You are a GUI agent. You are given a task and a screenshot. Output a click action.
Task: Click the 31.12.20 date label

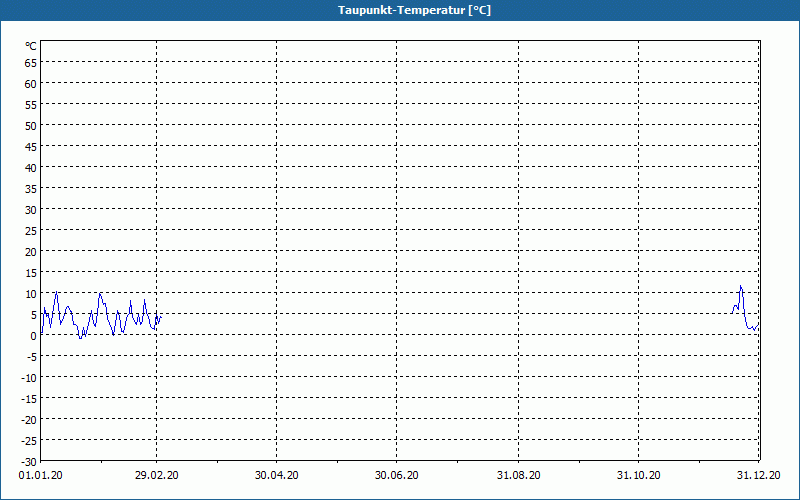pos(757,476)
